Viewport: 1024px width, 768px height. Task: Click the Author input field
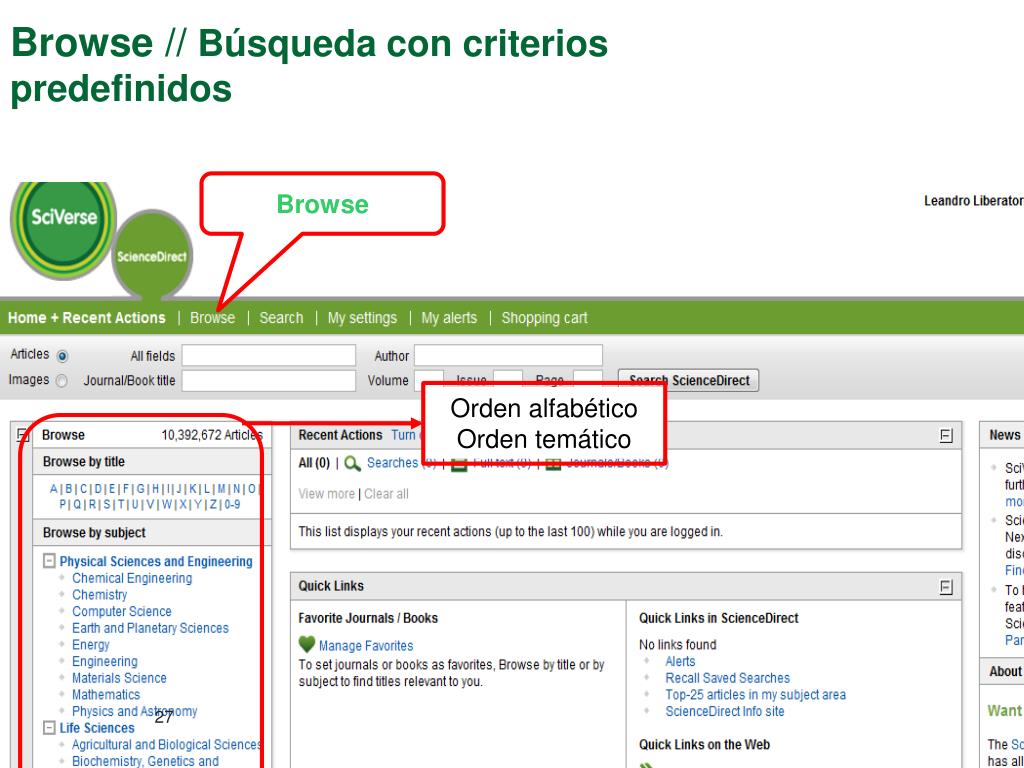[508, 355]
